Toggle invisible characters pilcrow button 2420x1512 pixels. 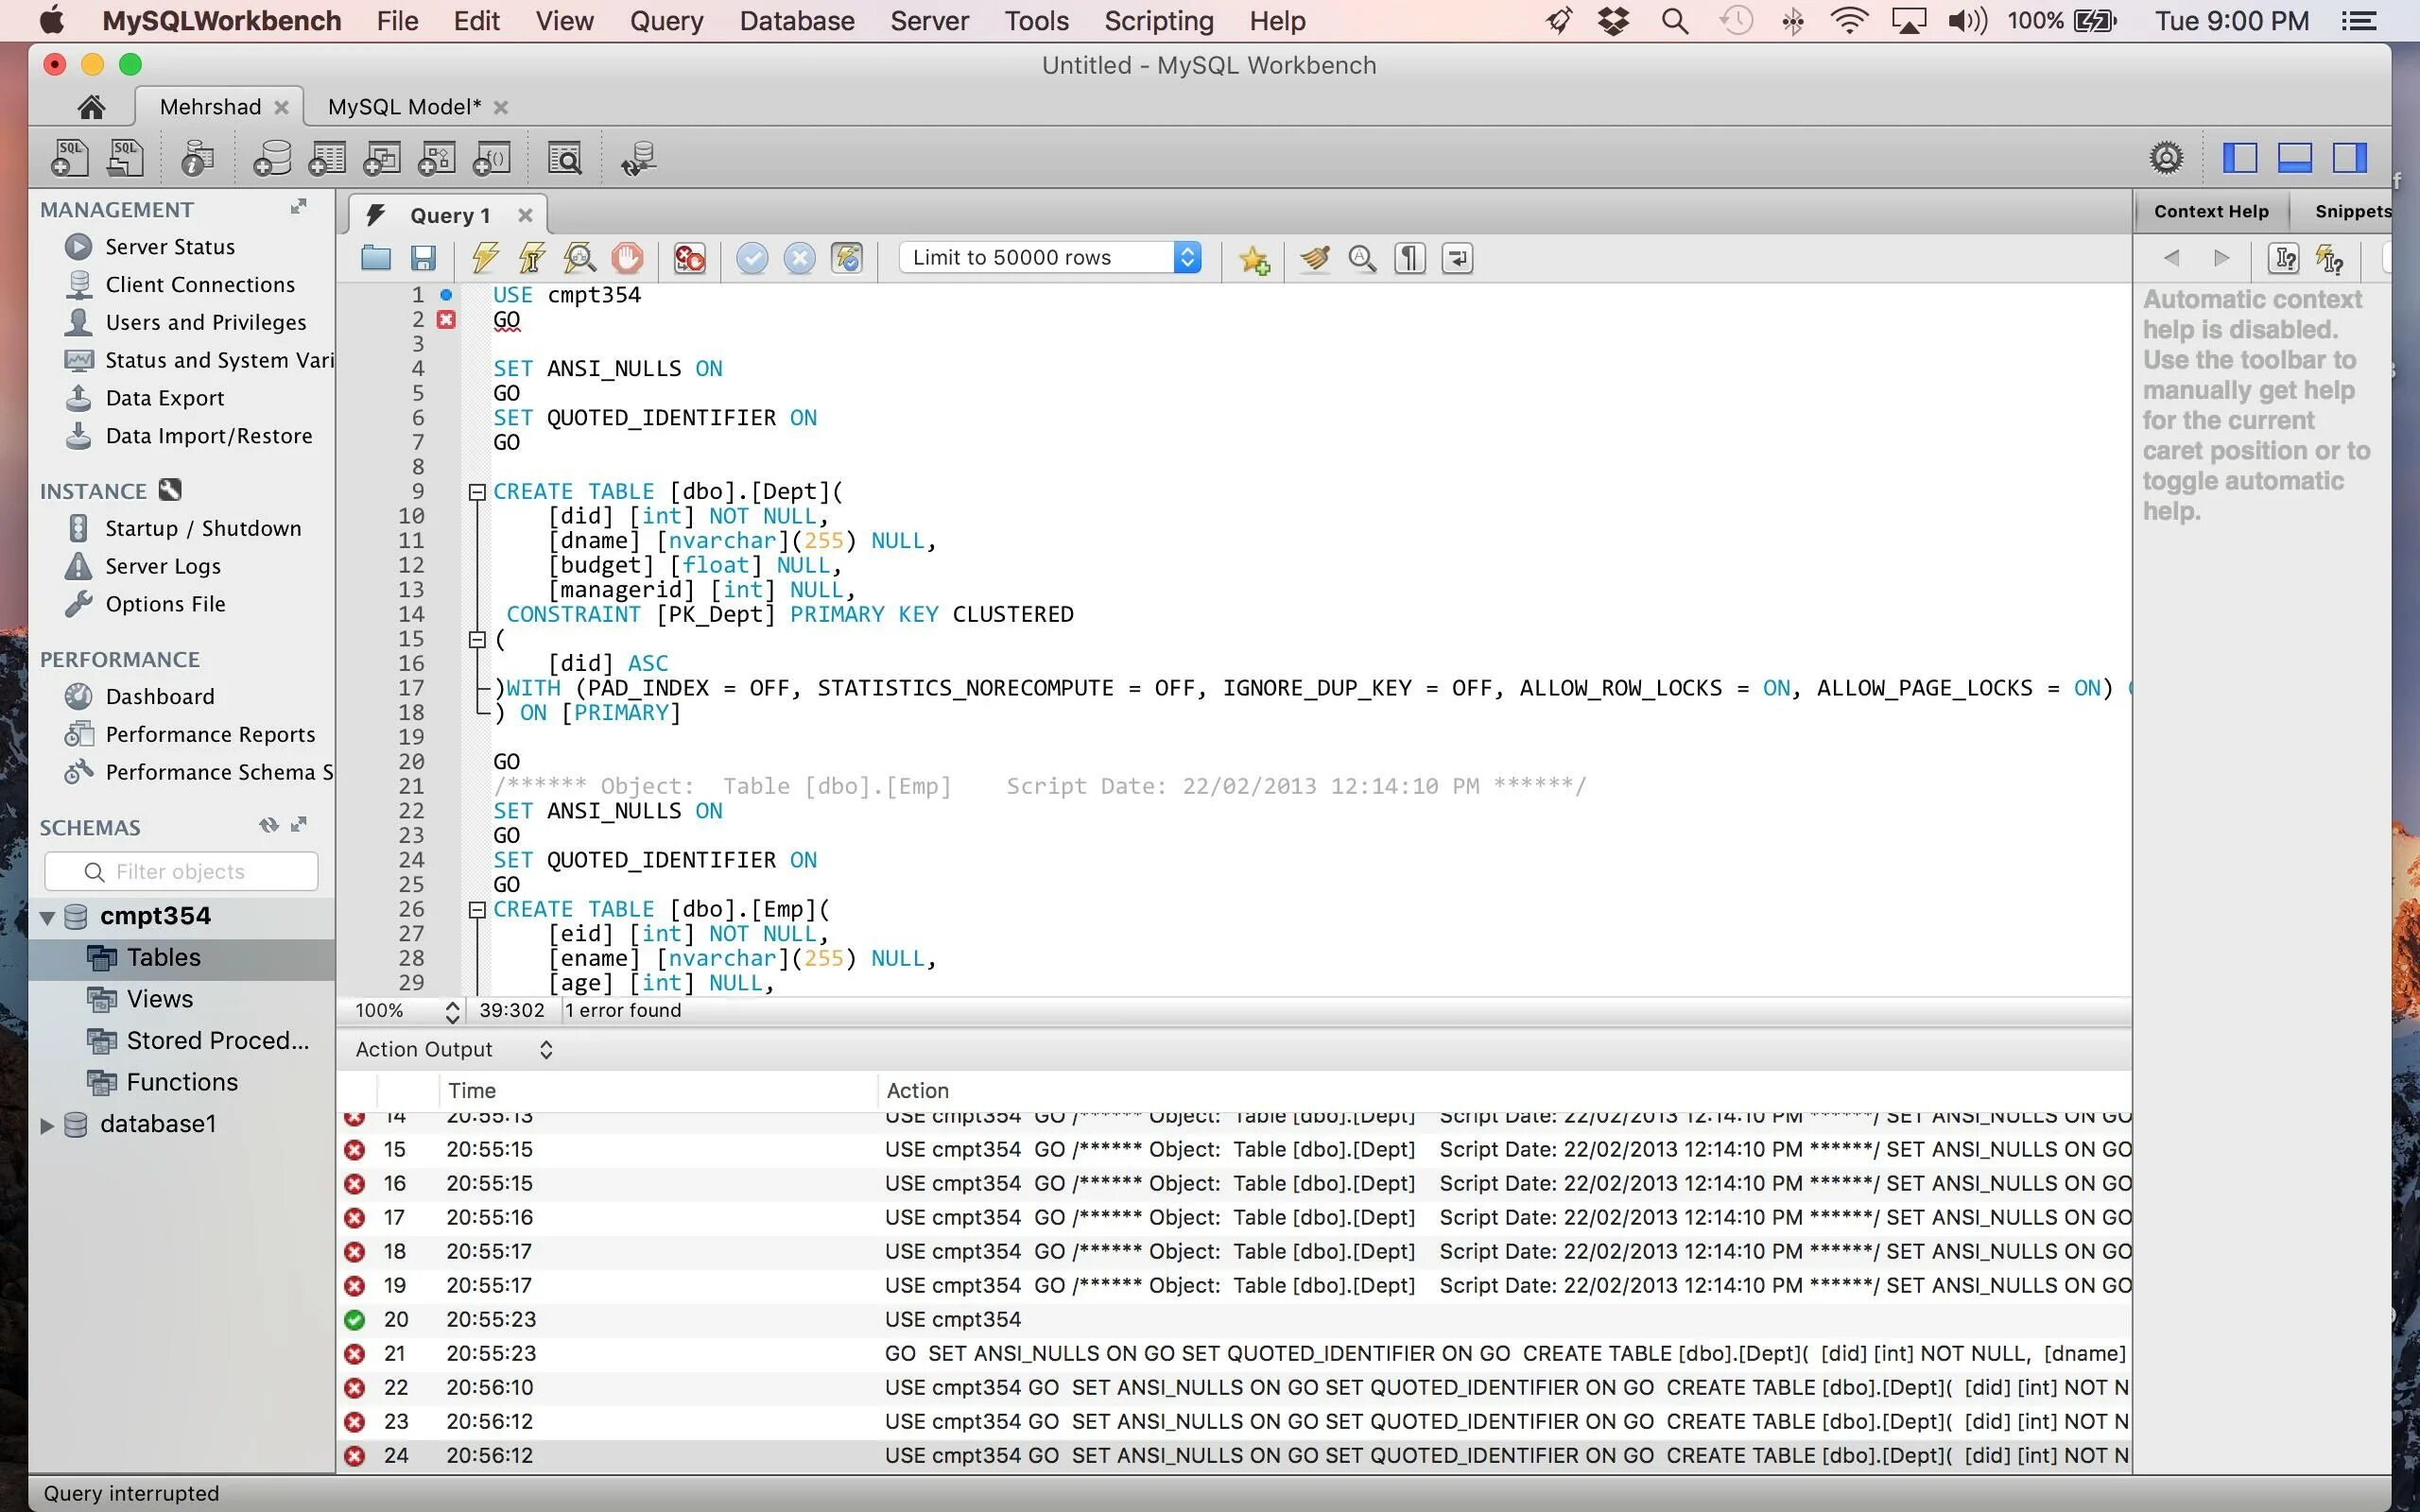[x=1409, y=258]
